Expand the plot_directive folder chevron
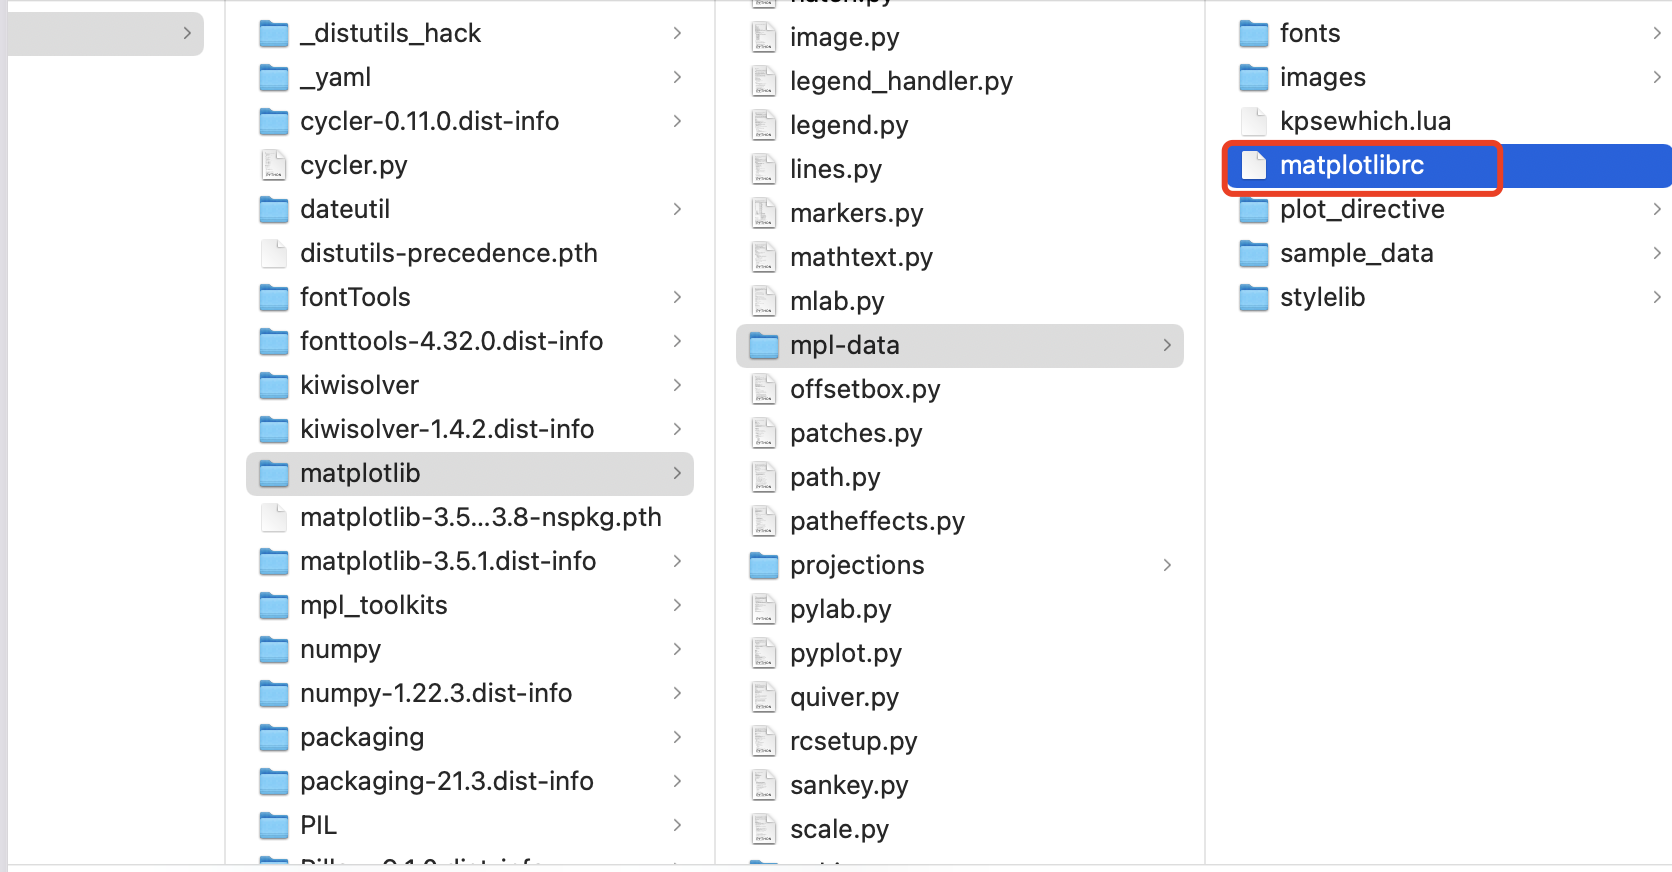Screen dimensions: 1672x872 point(1657,209)
